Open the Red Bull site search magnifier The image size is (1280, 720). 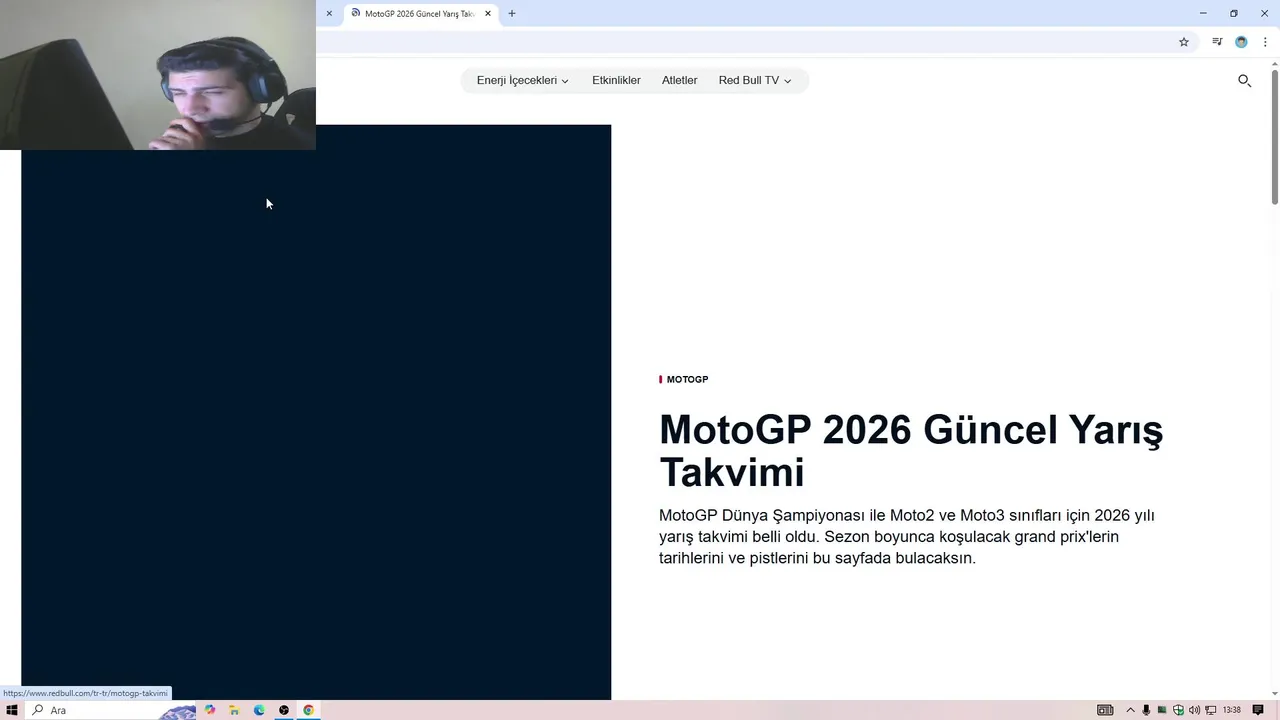[x=1244, y=80]
